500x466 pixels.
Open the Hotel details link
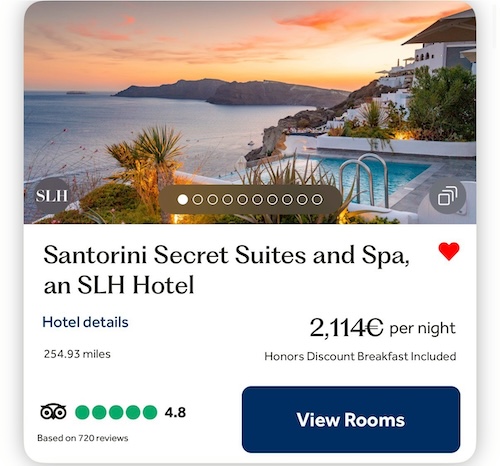85,322
